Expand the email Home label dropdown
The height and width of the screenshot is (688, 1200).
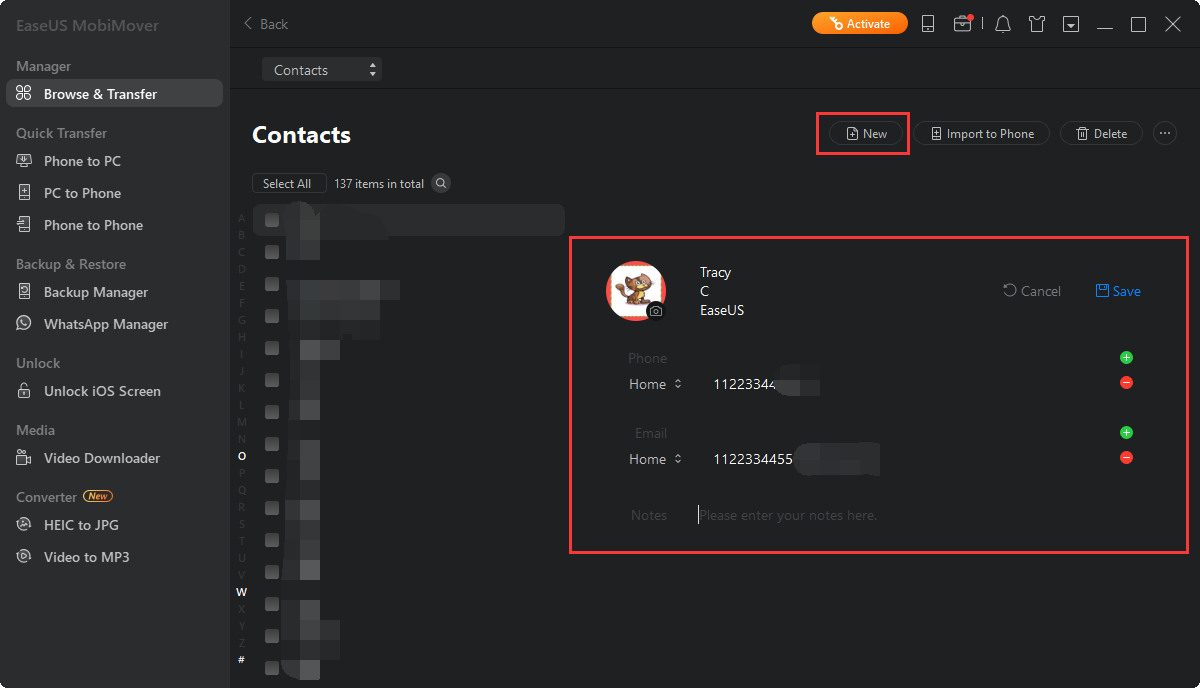(x=655, y=459)
